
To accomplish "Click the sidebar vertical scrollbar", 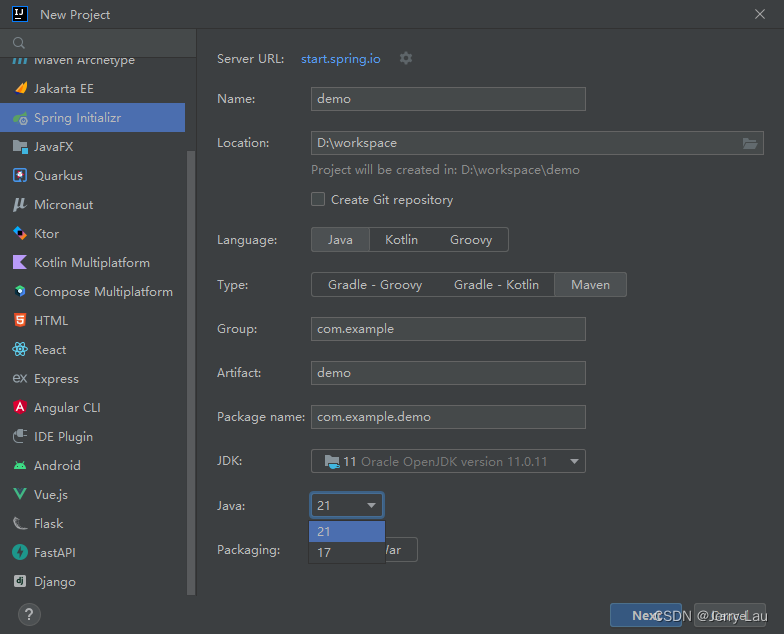I will pyautogui.click(x=190, y=372).
